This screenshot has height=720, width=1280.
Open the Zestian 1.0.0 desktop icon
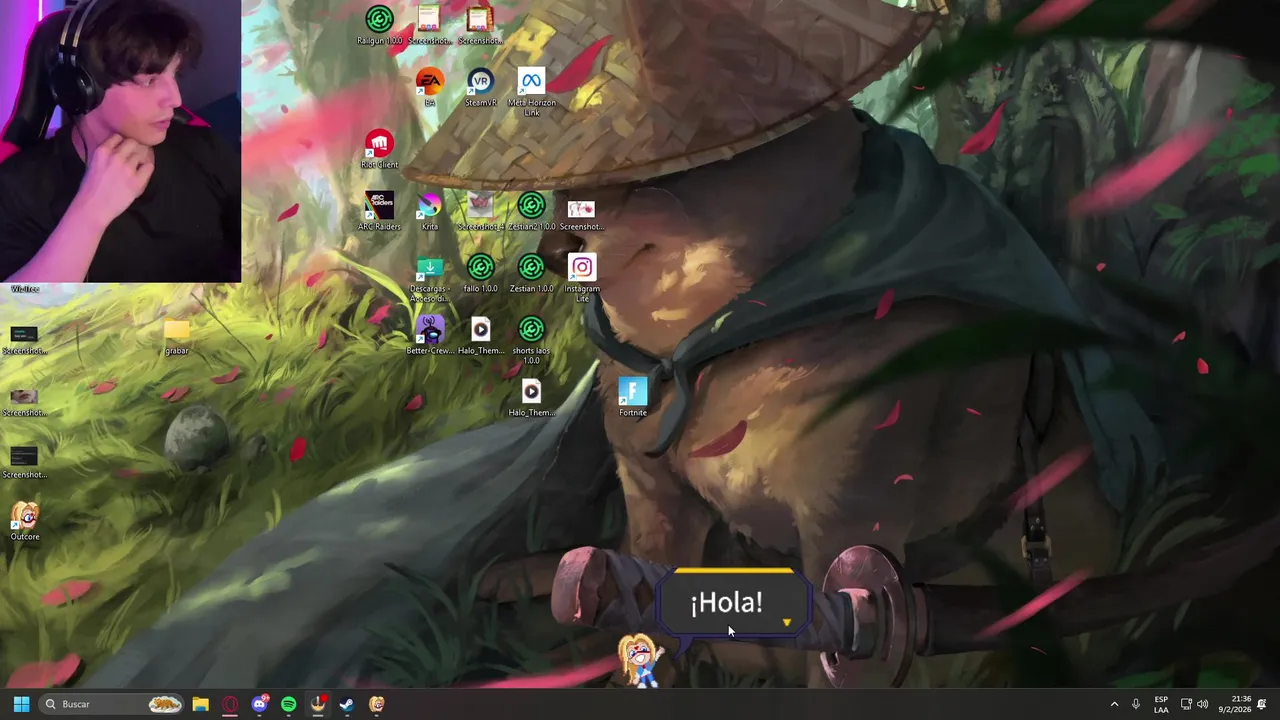pyautogui.click(x=531, y=274)
